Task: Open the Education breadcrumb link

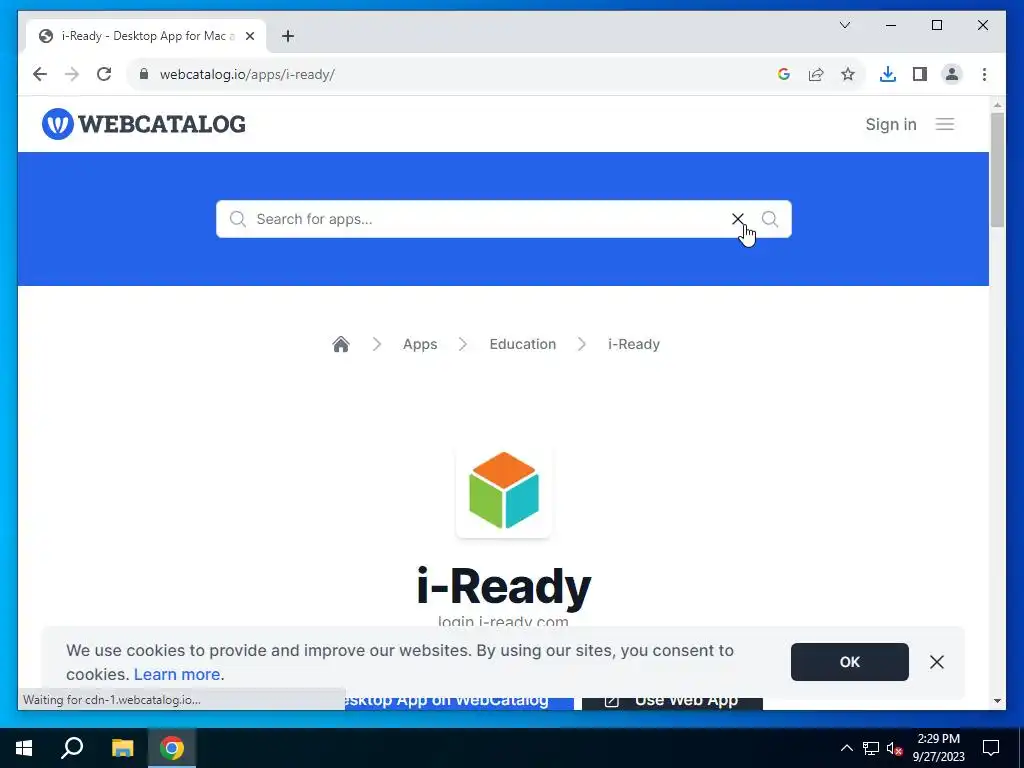Action: tap(522, 344)
